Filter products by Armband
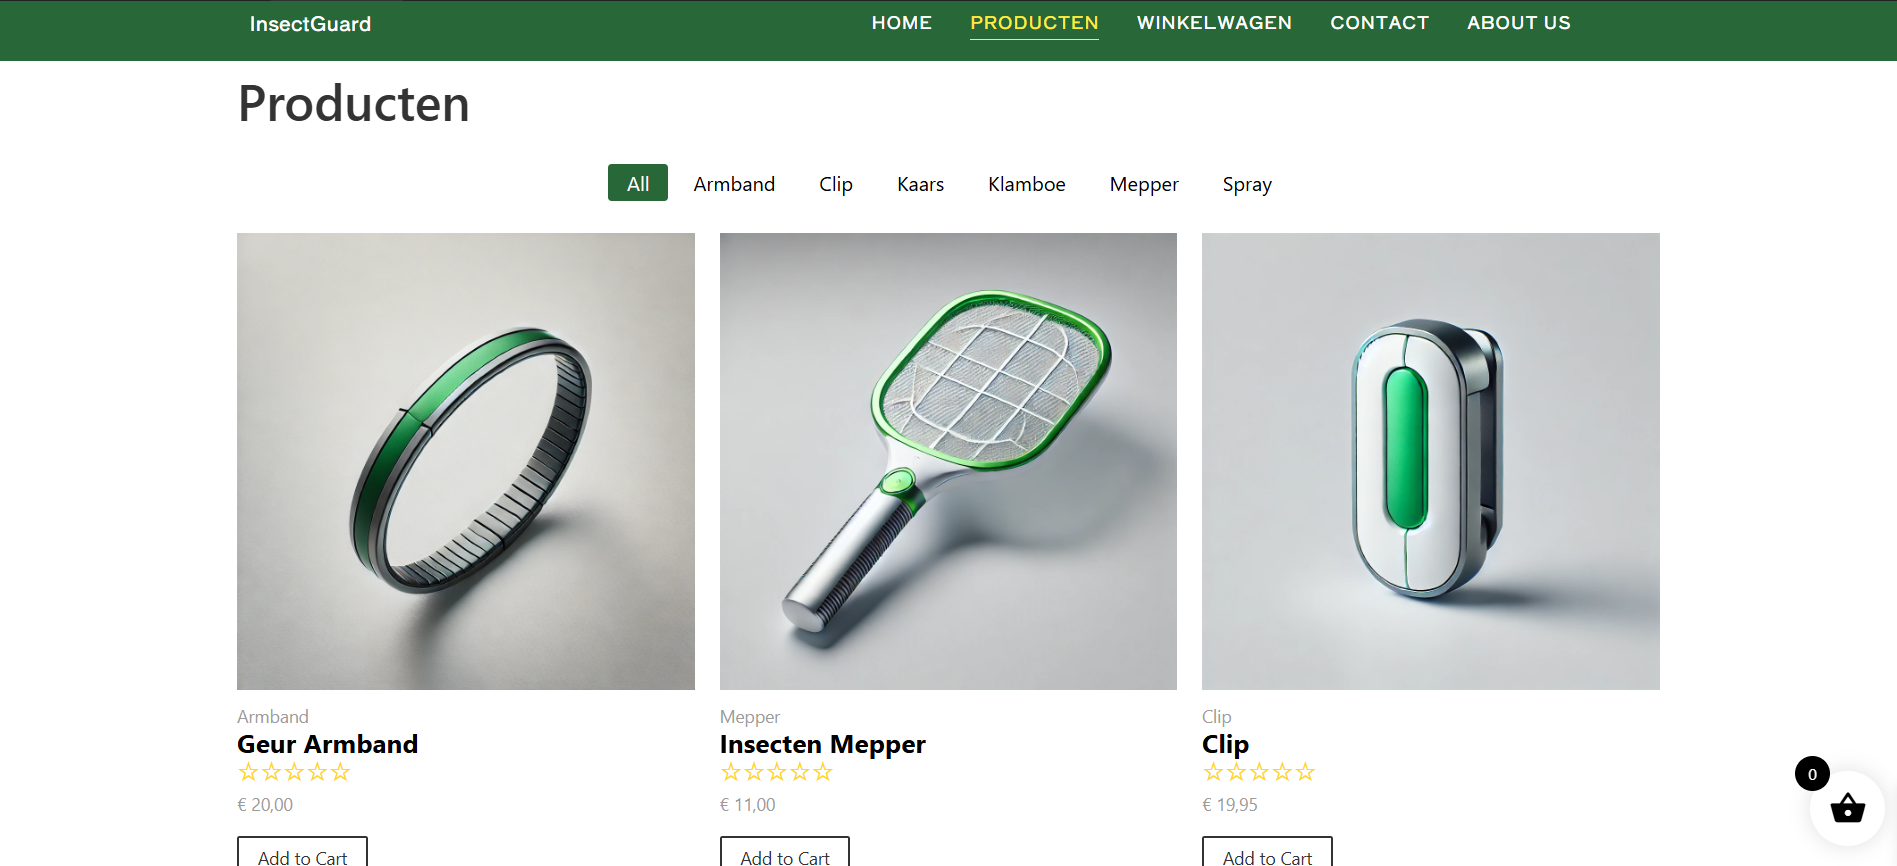This screenshot has height=866, width=1897. 734,184
